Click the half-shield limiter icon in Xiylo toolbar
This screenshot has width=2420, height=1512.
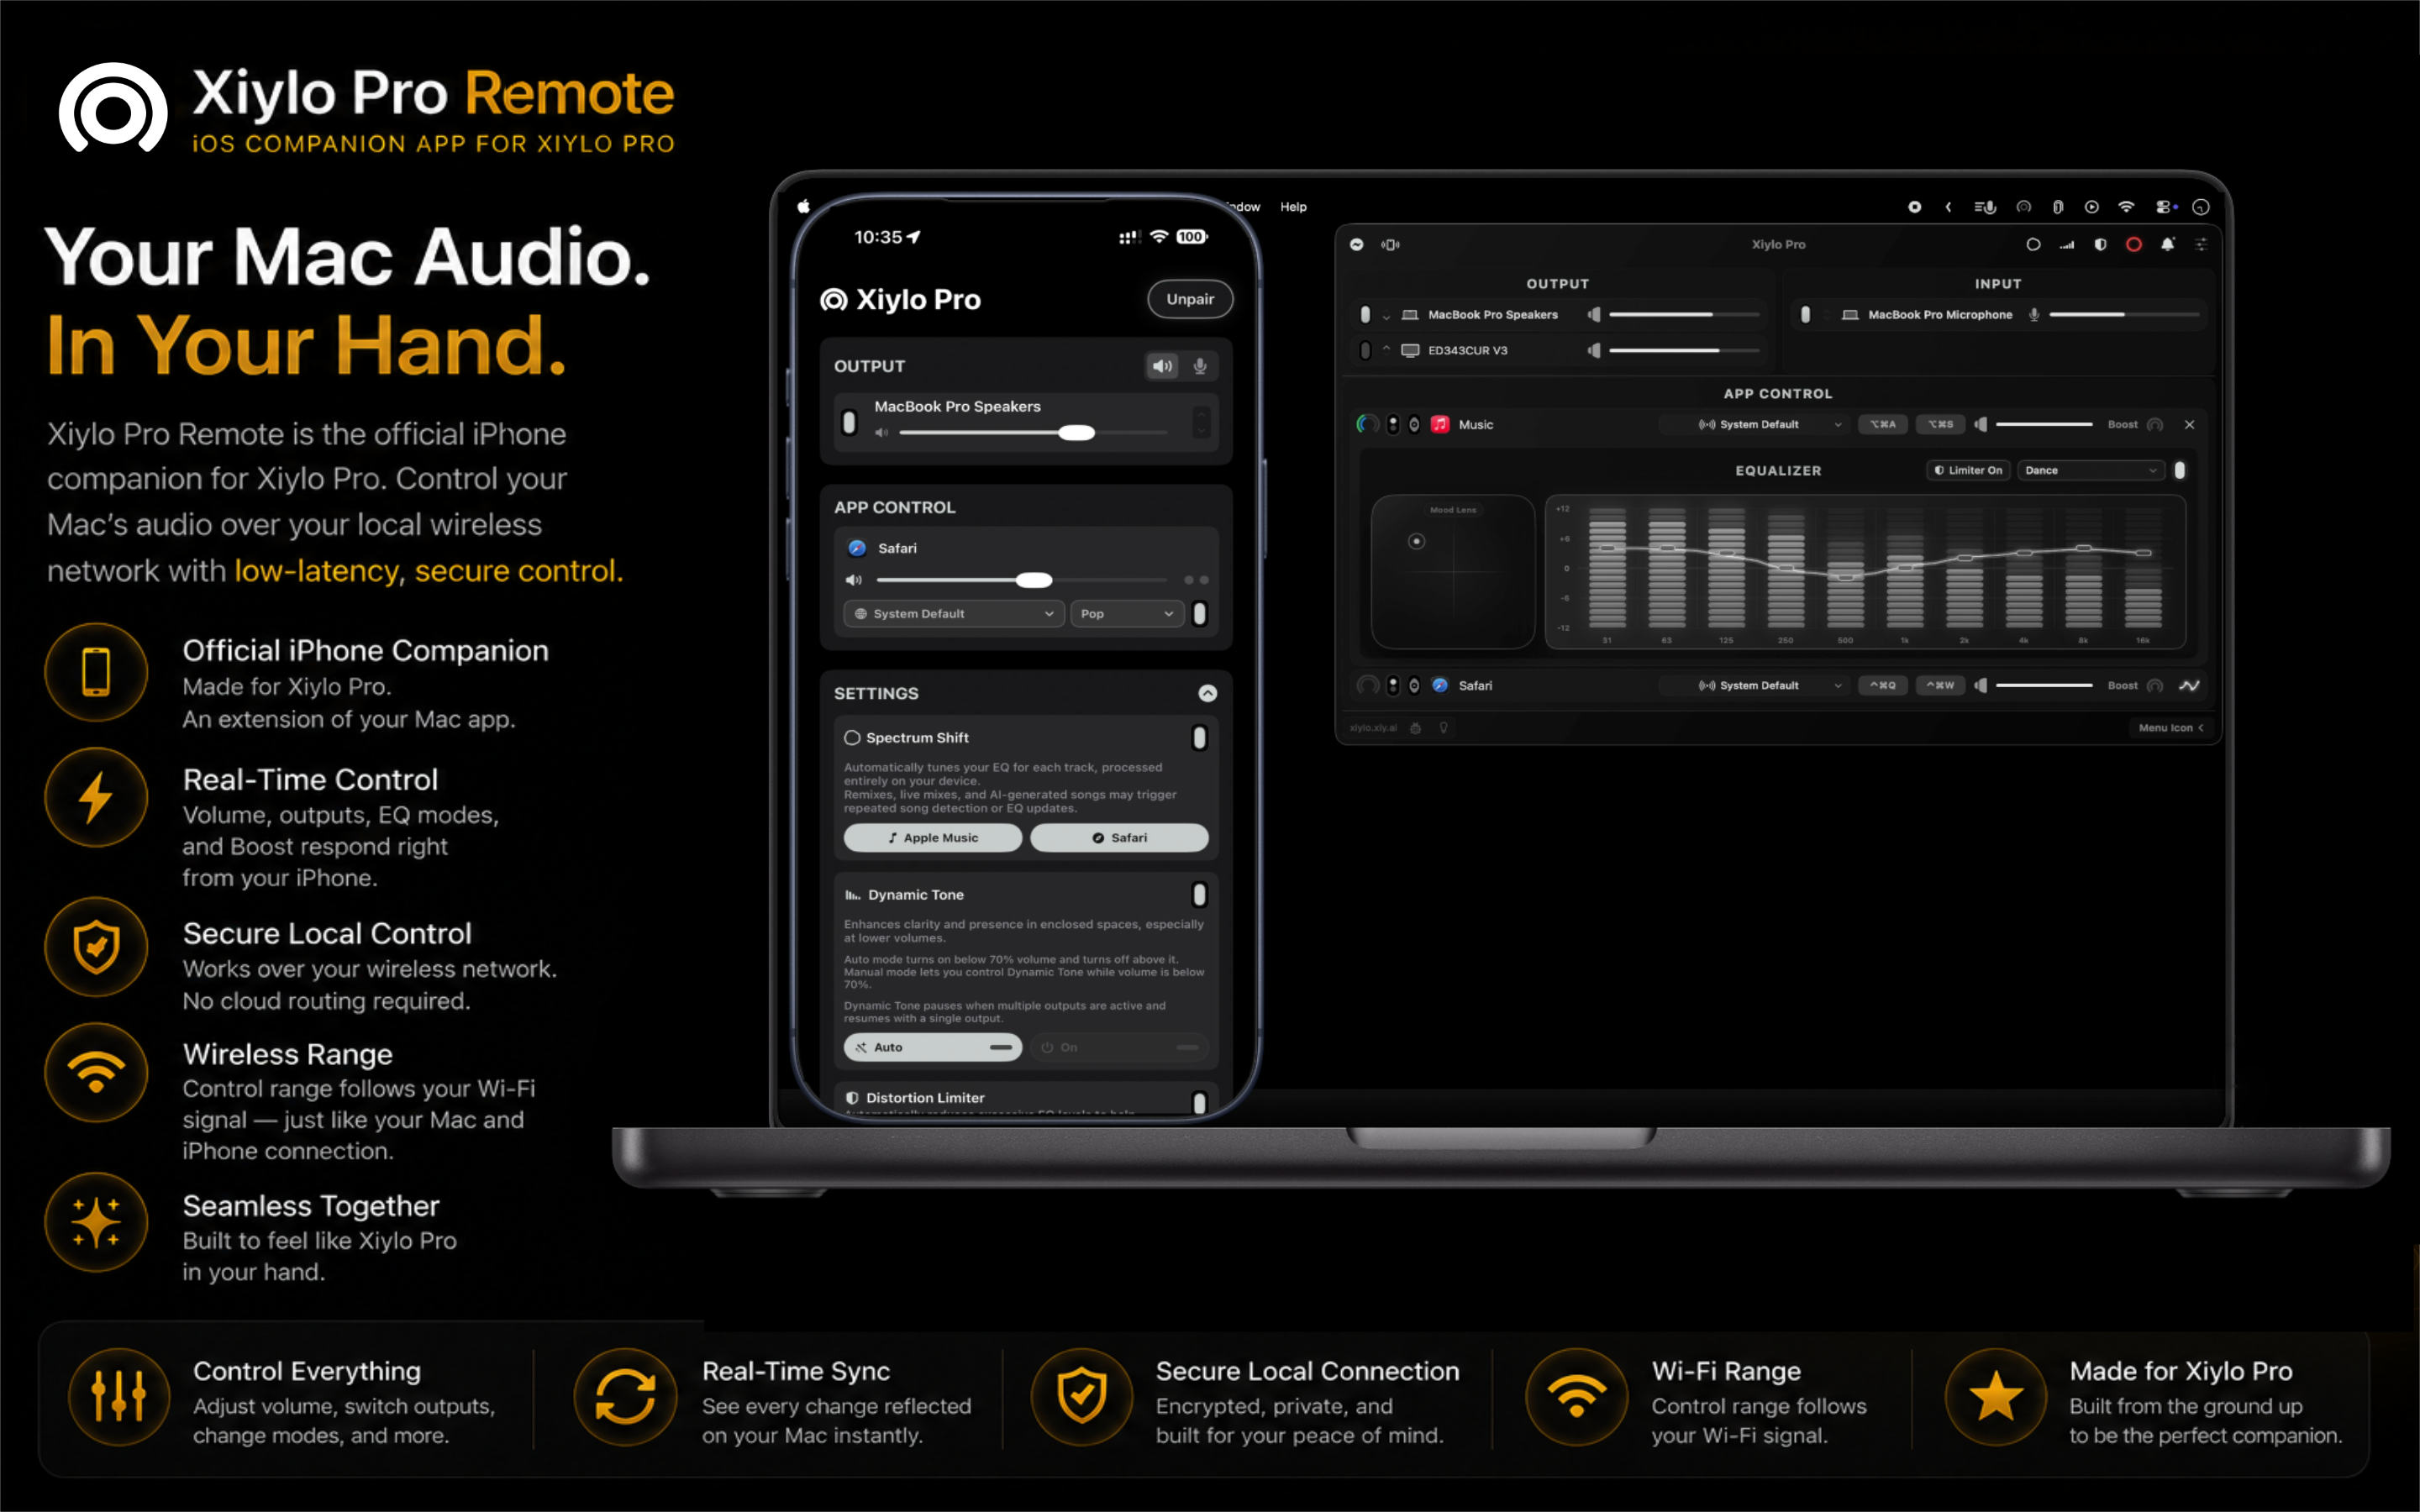coord(2100,244)
